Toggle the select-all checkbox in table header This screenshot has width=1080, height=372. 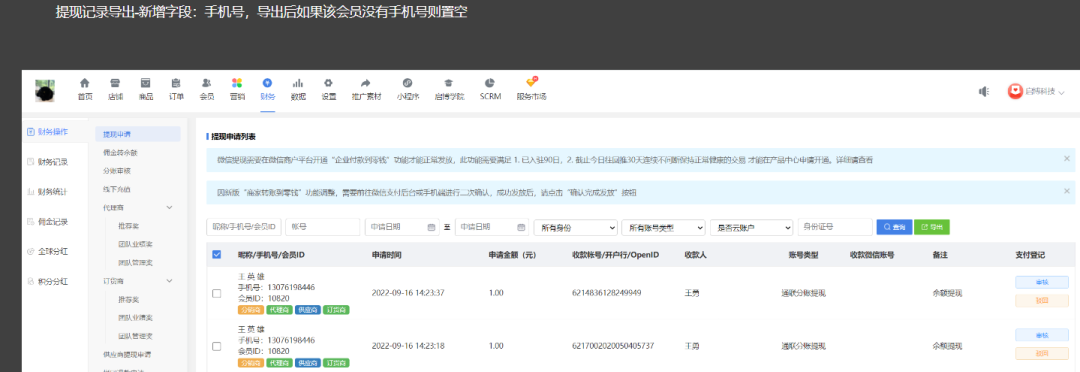coord(217,255)
